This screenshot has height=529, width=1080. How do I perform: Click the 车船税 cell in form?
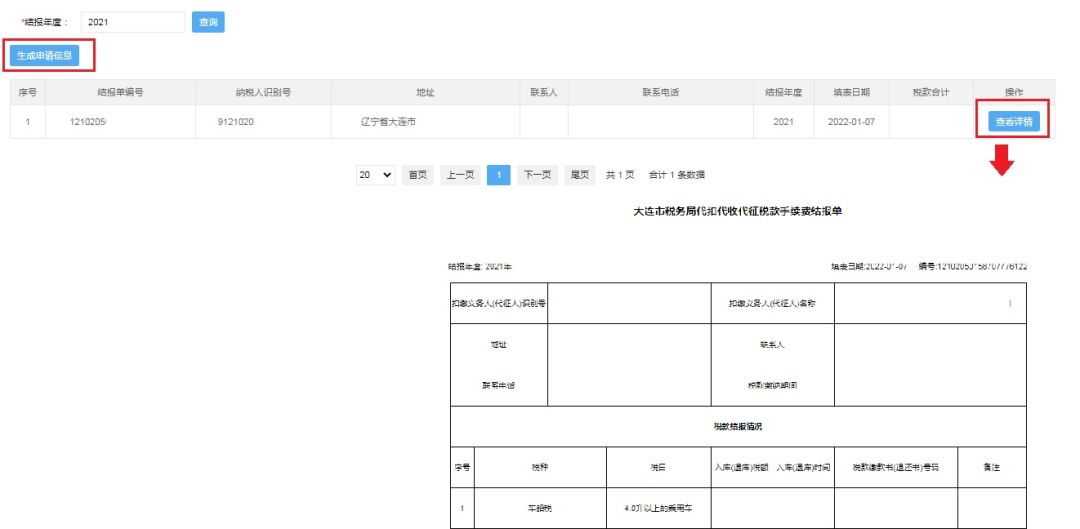tap(540, 508)
